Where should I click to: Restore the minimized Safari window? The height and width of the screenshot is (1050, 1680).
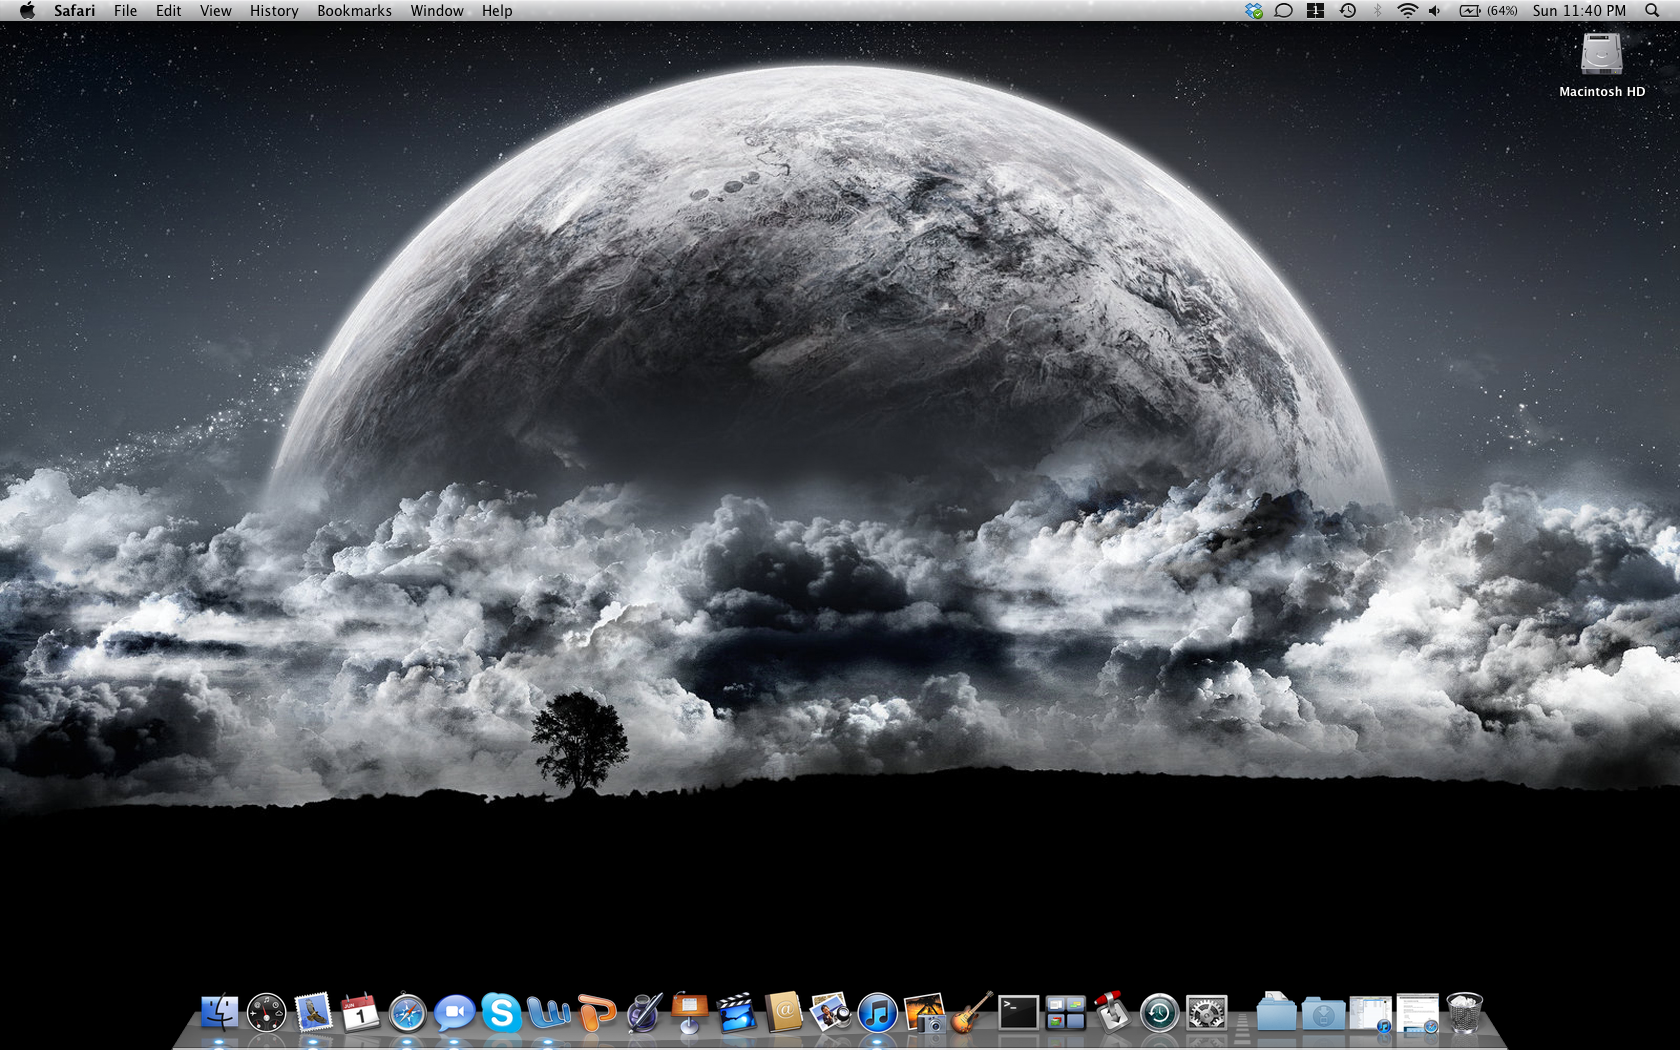click(x=1417, y=1013)
